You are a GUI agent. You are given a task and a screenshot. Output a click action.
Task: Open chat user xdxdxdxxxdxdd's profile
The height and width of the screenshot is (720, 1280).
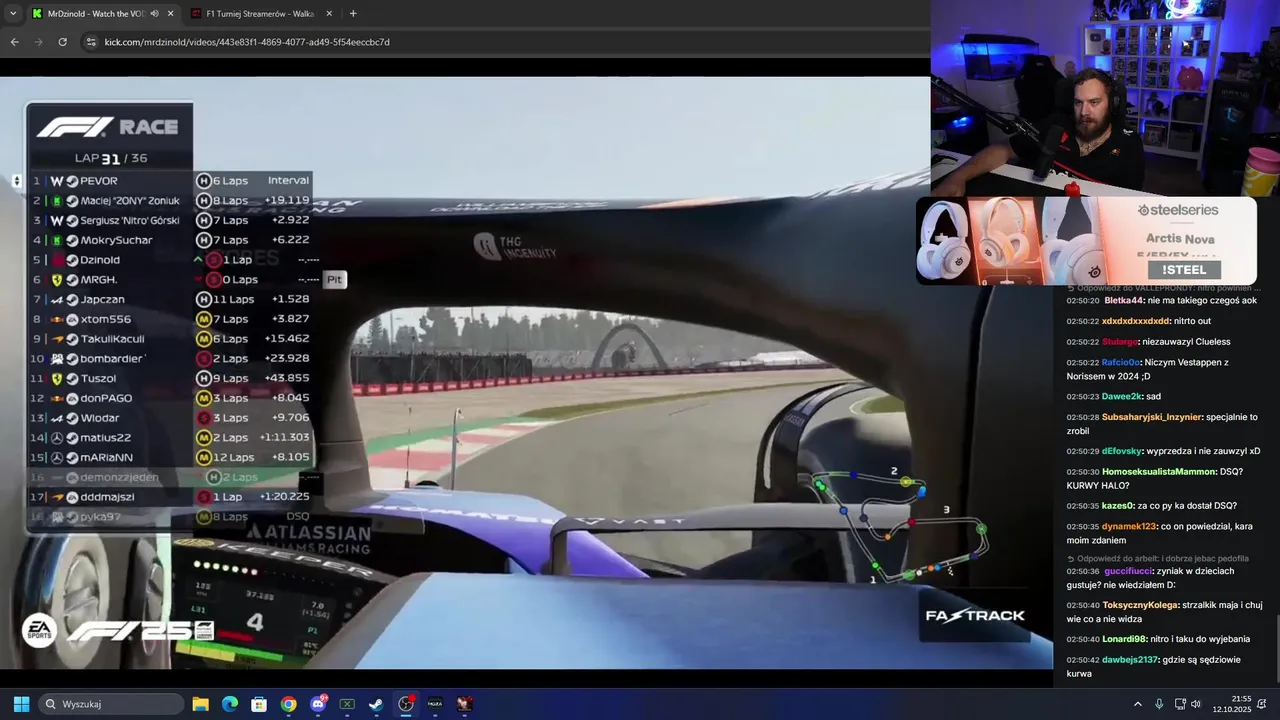coord(1135,321)
